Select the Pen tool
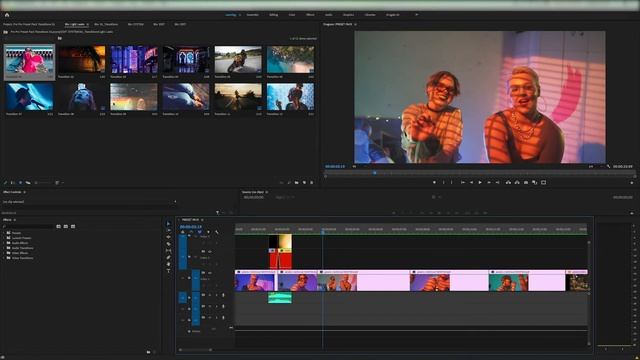This screenshot has height=360, width=640. (169, 257)
